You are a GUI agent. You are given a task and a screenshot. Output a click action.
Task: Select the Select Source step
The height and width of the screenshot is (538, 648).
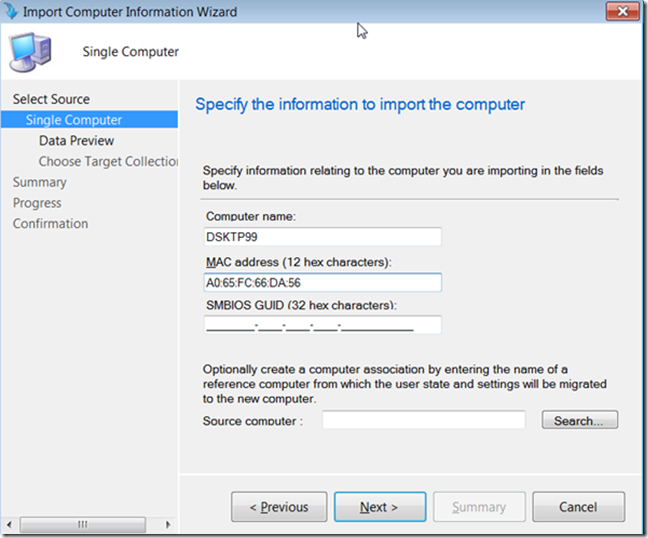click(51, 99)
